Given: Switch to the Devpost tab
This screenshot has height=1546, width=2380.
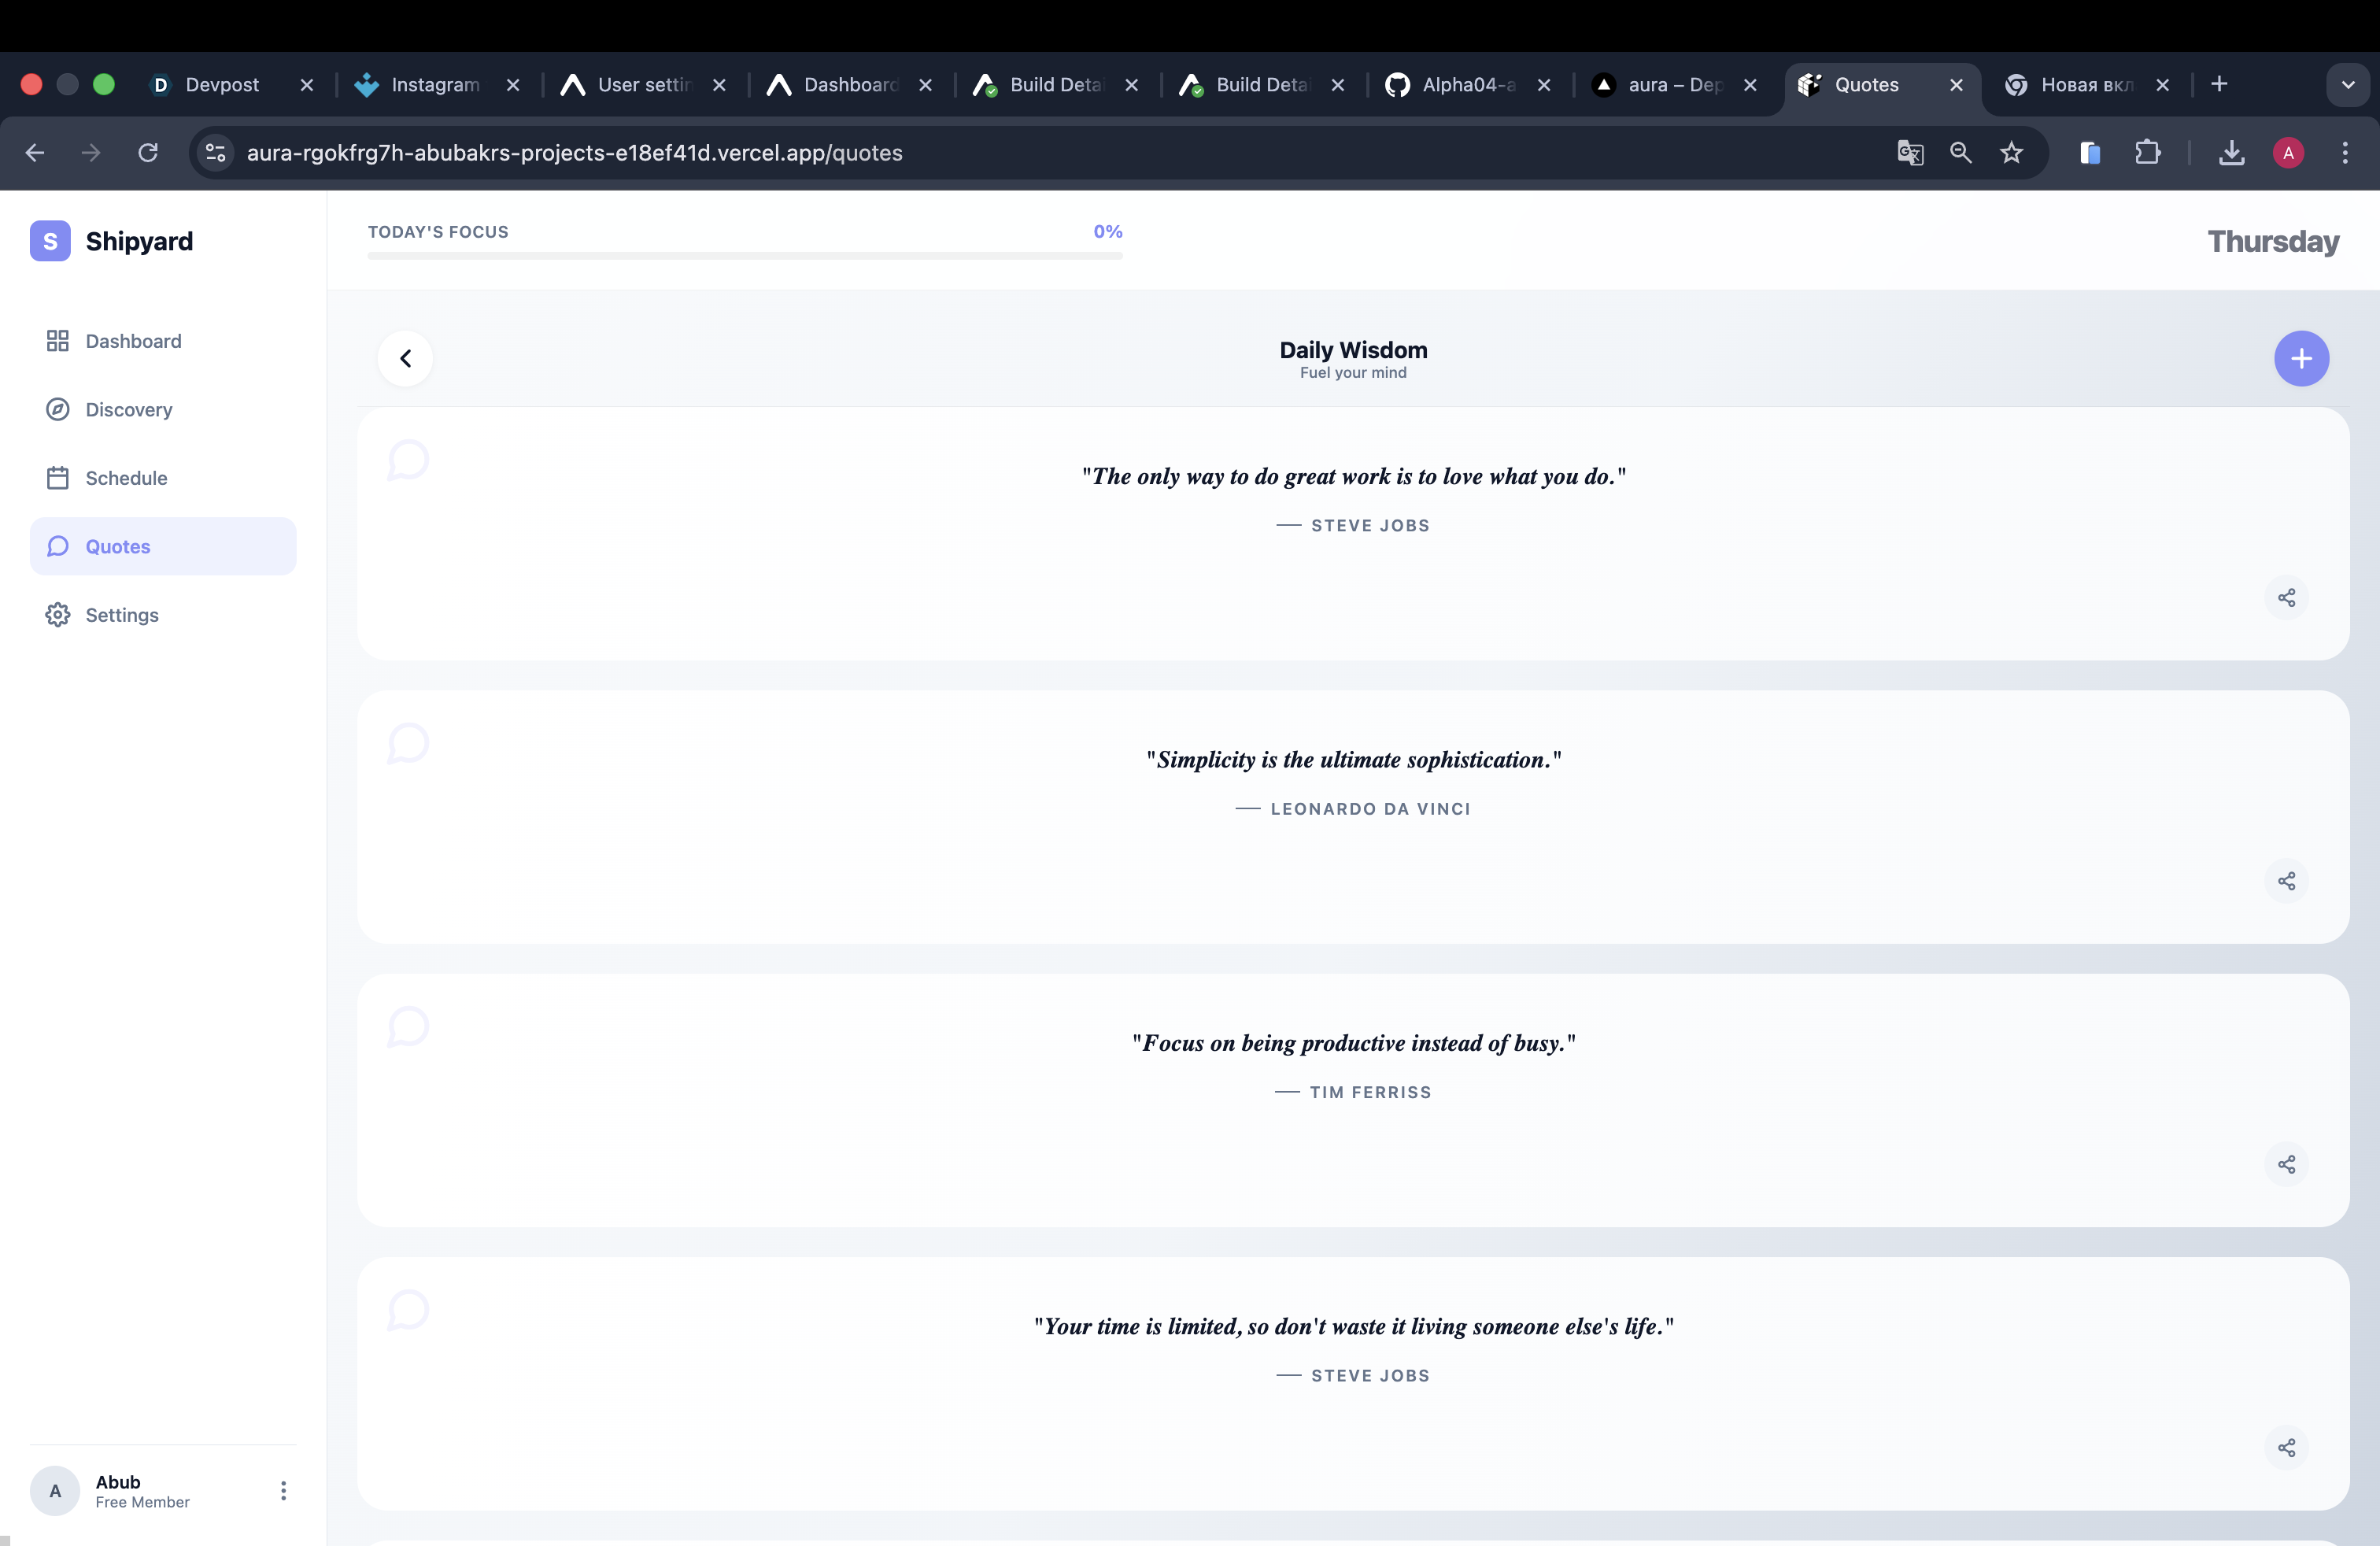Looking at the screenshot, I should tap(221, 85).
